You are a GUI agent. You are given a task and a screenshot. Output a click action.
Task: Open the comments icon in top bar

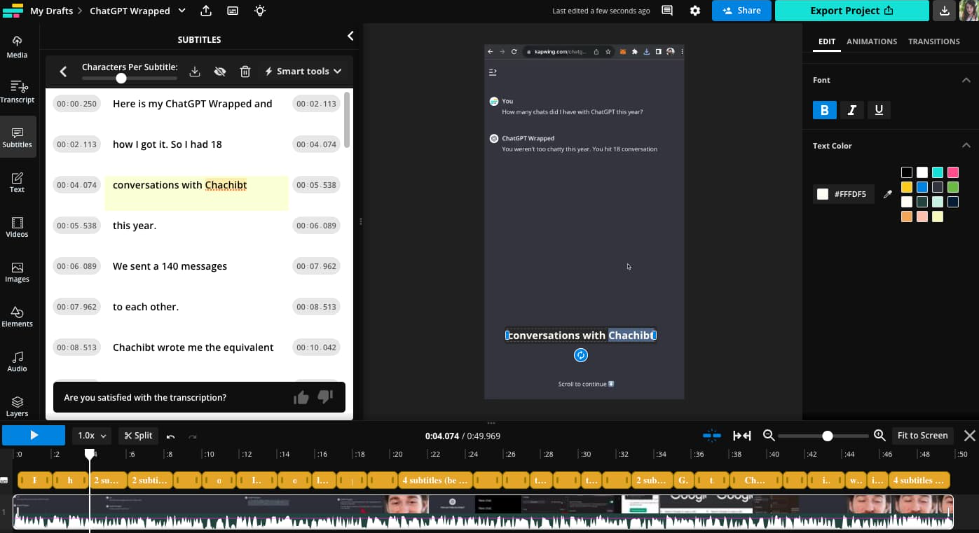tap(667, 11)
